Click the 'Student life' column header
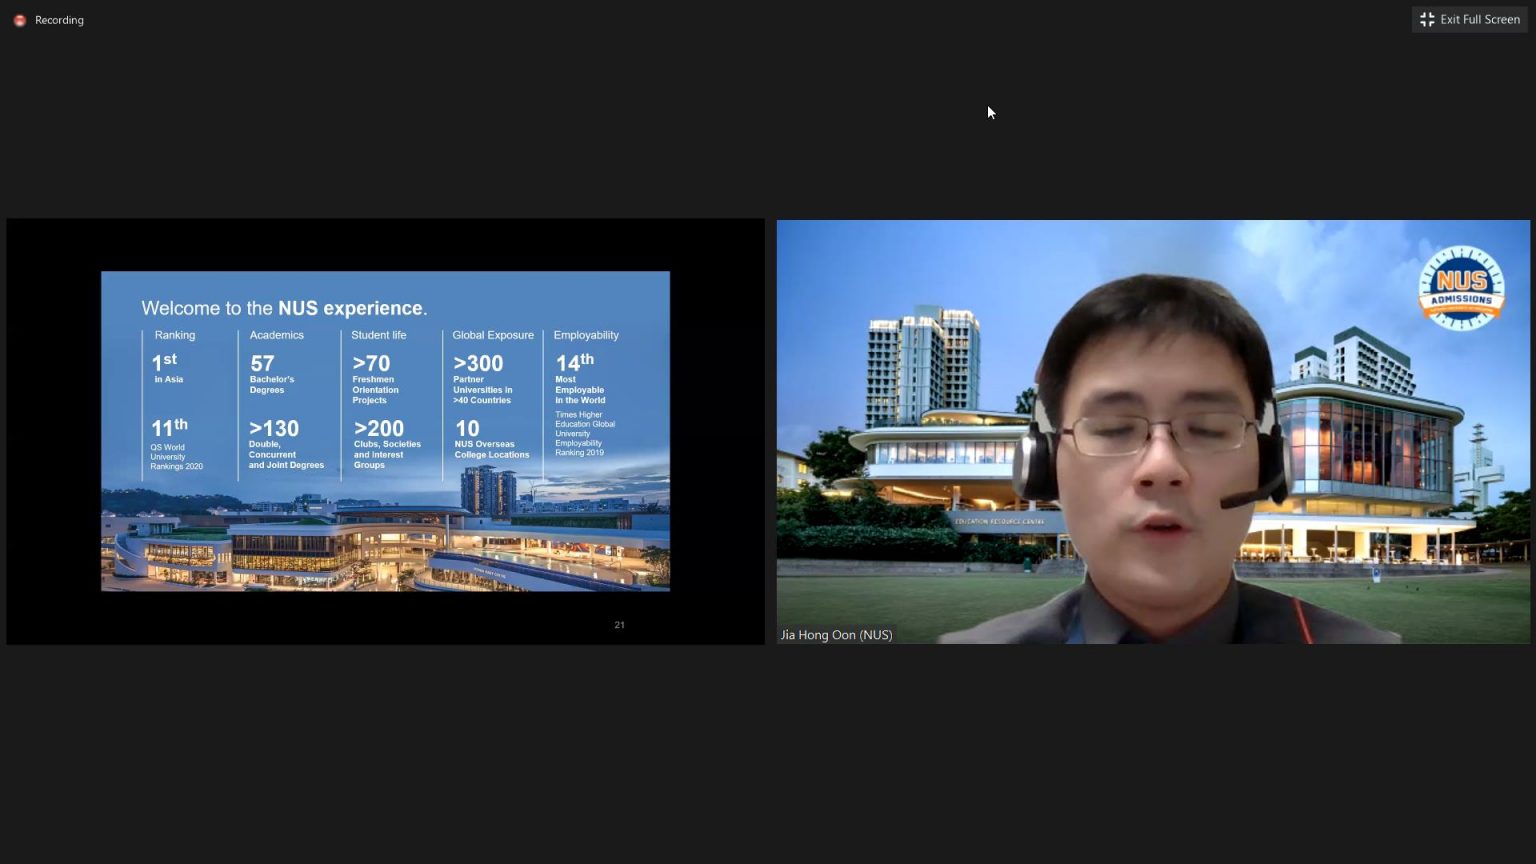 click(x=378, y=335)
